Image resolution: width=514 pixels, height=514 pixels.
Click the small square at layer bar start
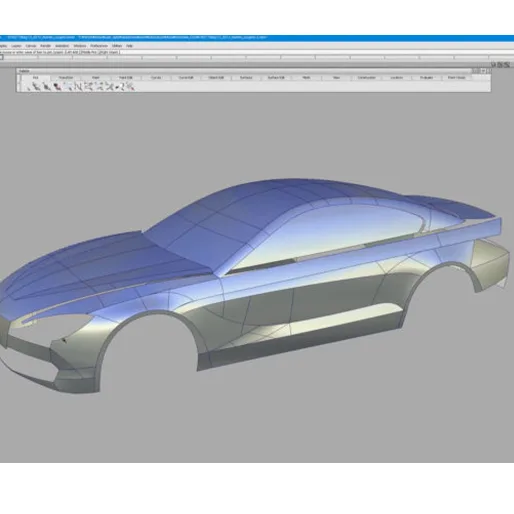coord(1,58)
